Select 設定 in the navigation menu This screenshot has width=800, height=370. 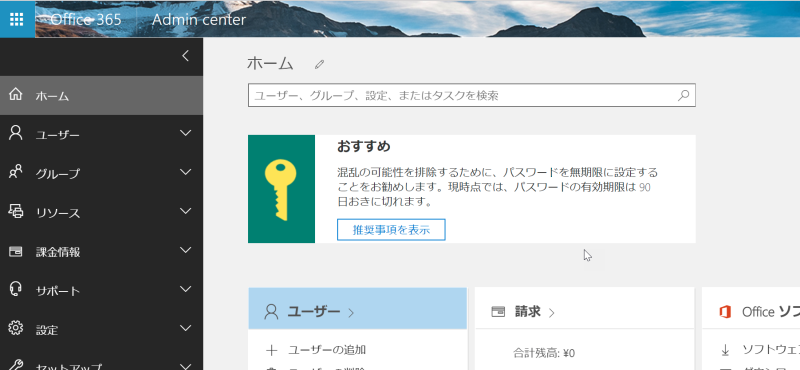[101, 329]
